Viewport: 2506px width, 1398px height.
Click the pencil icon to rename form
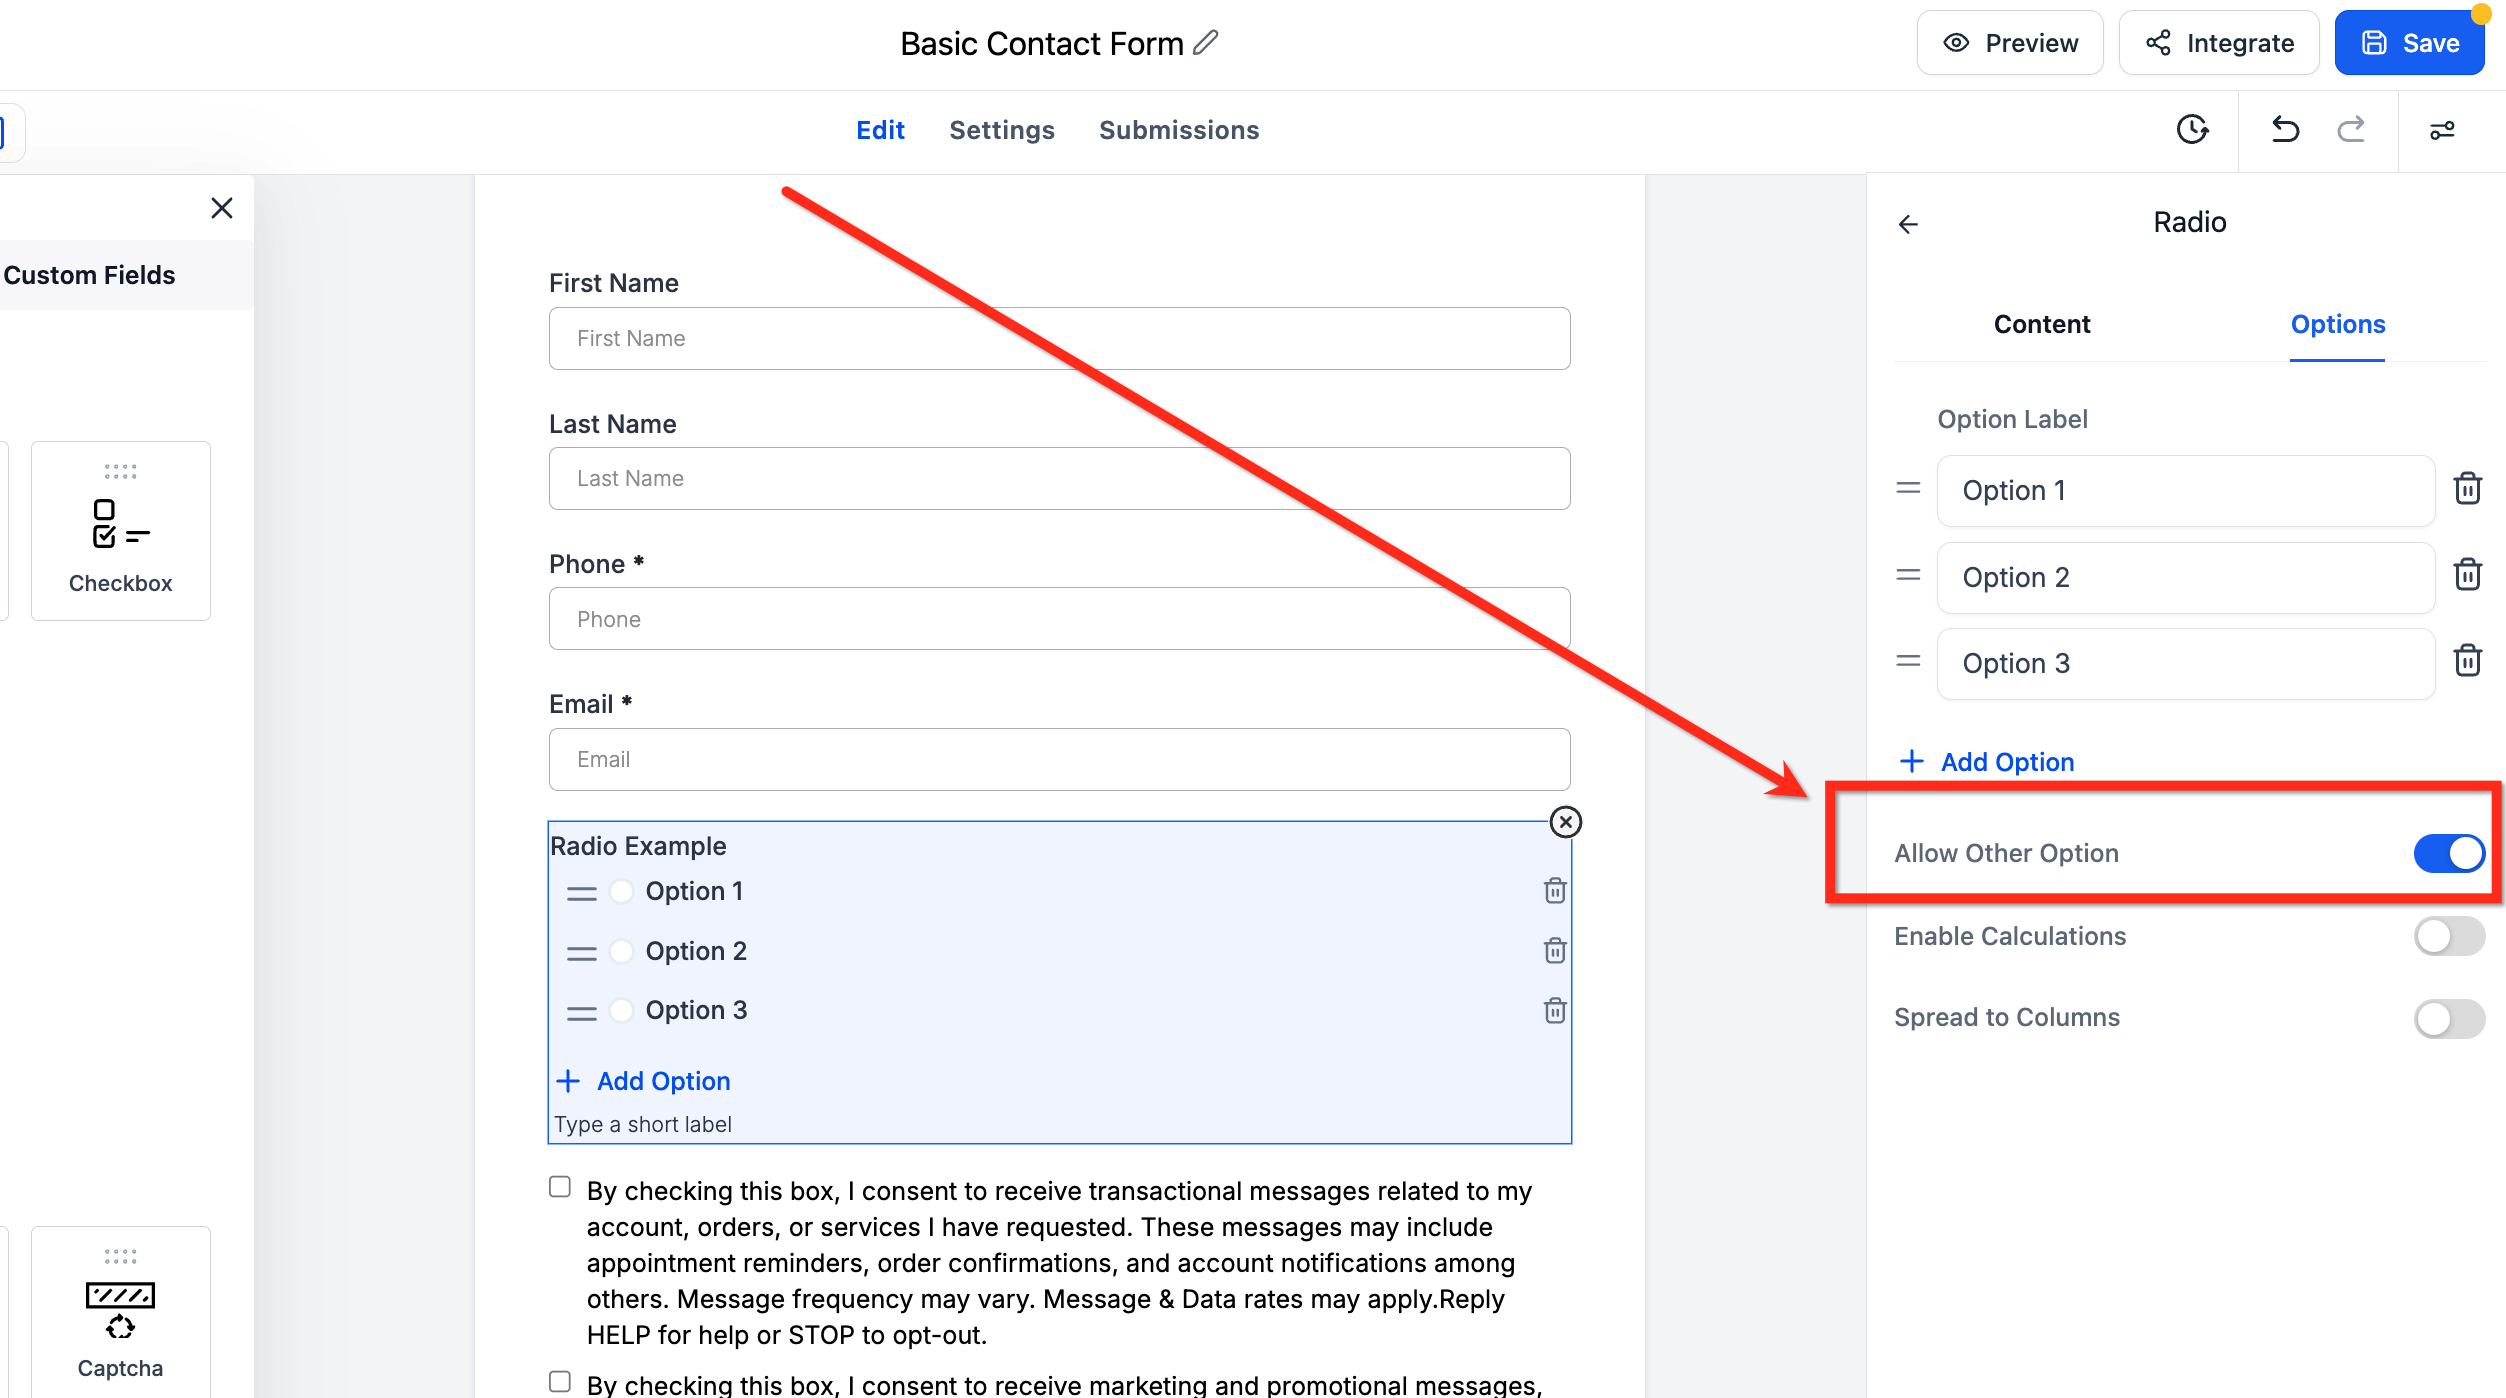[1206, 42]
